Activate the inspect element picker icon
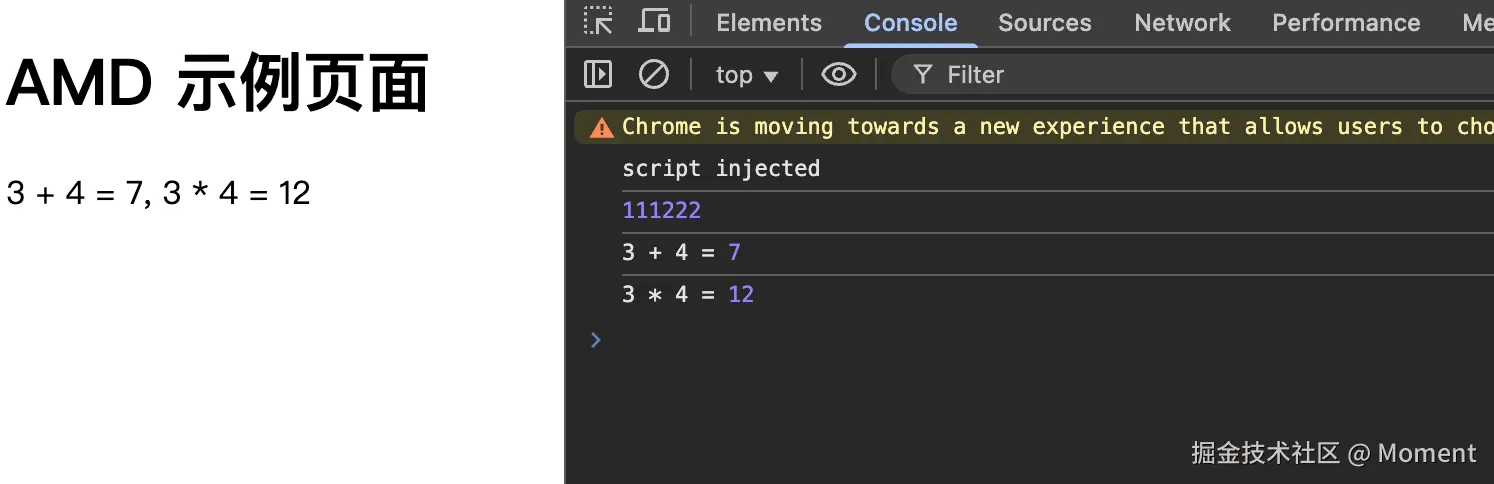 coord(598,22)
